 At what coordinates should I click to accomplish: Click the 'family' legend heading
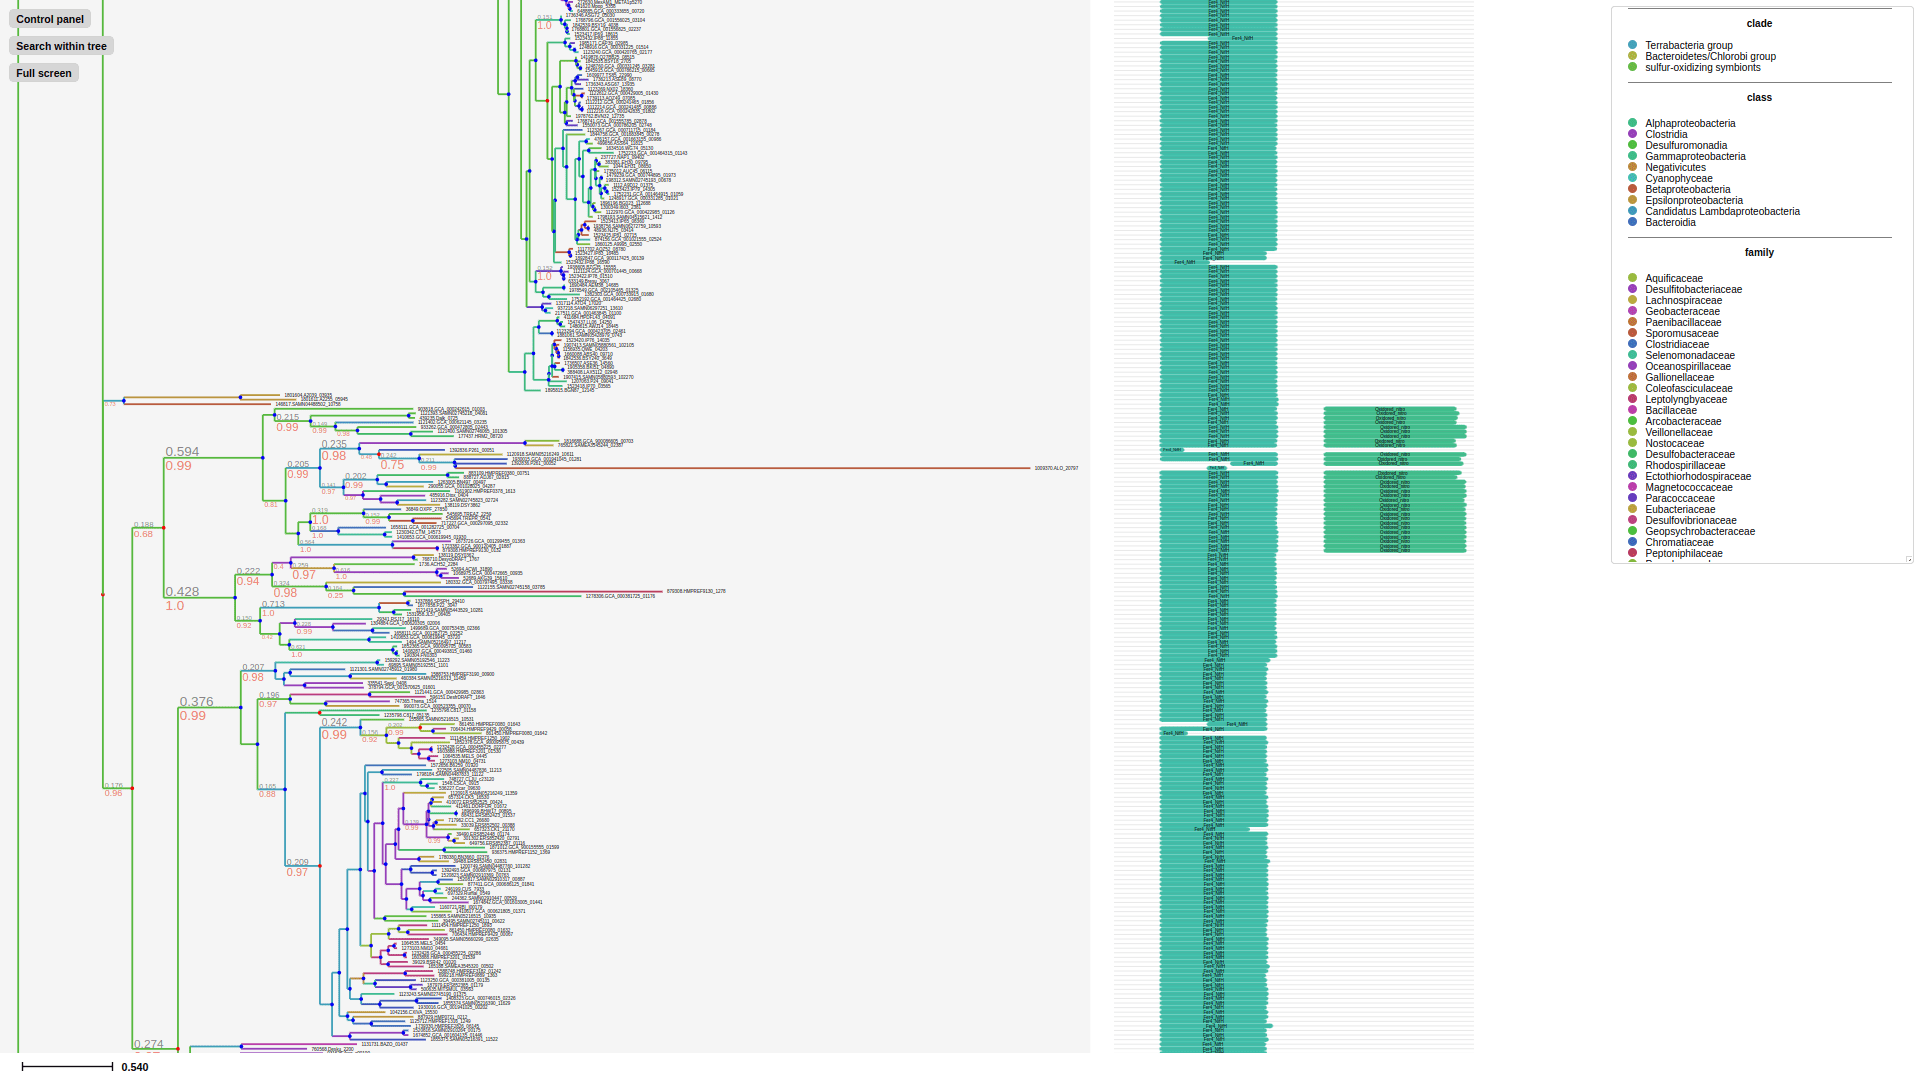(x=1759, y=252)
